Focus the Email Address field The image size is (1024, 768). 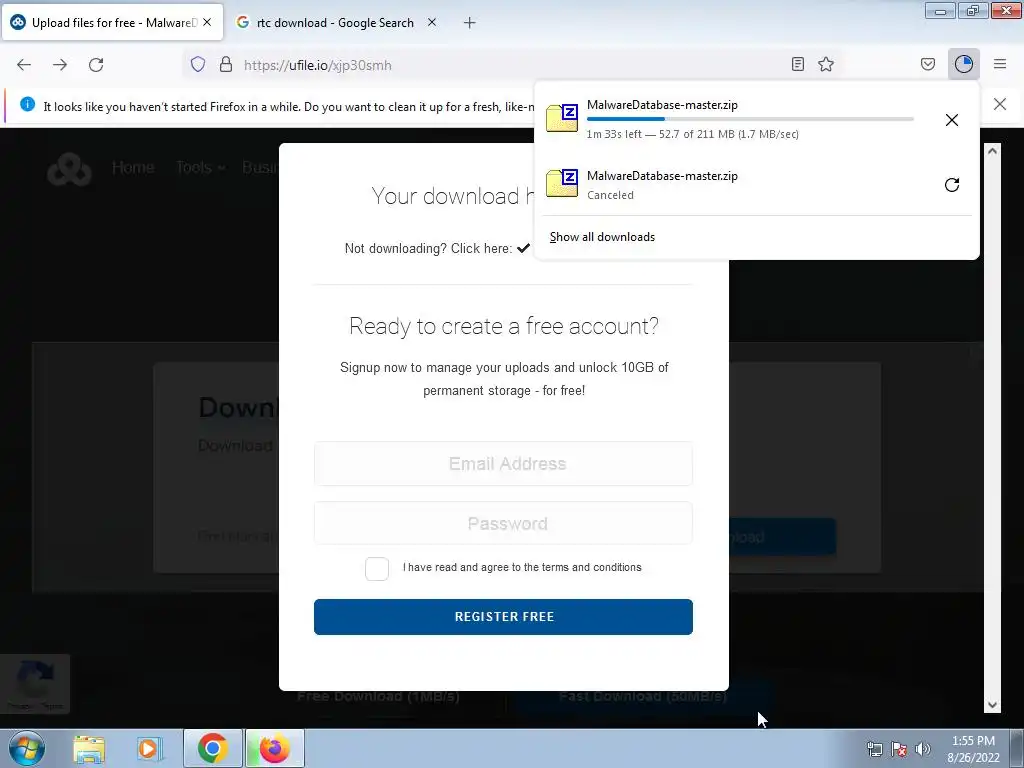(x=504, y=464)
